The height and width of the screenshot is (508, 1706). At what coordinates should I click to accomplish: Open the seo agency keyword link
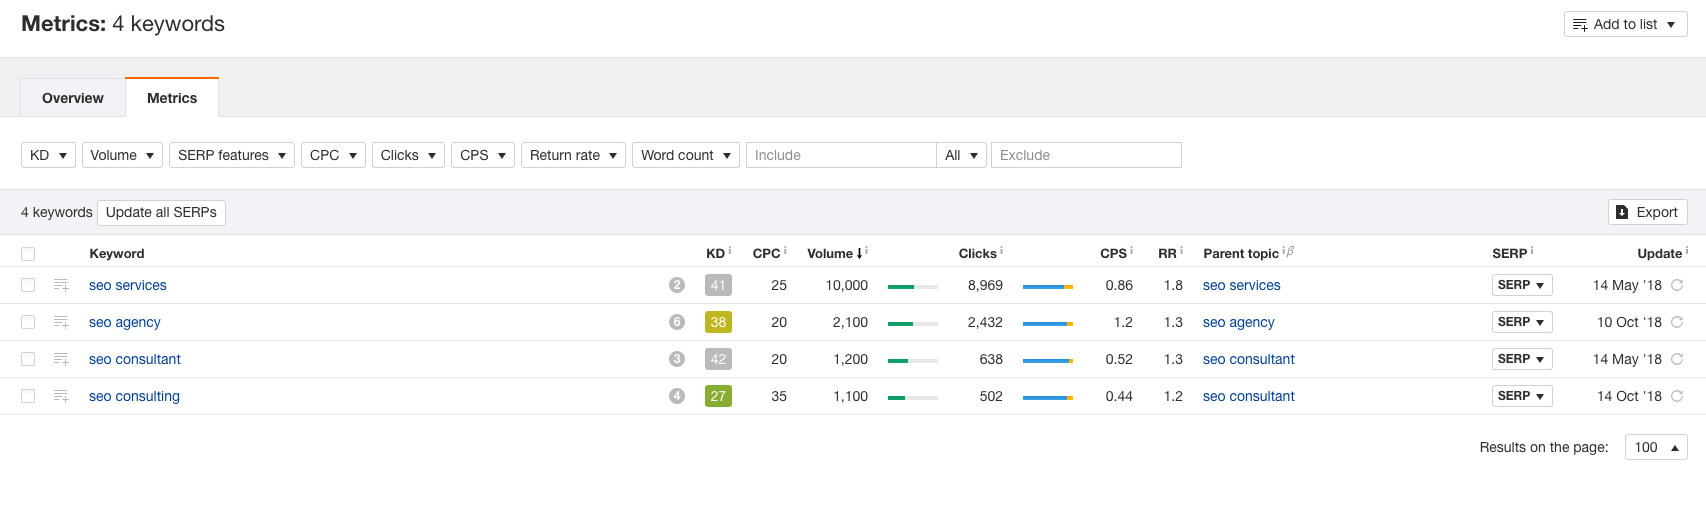[x=125, y=322]
